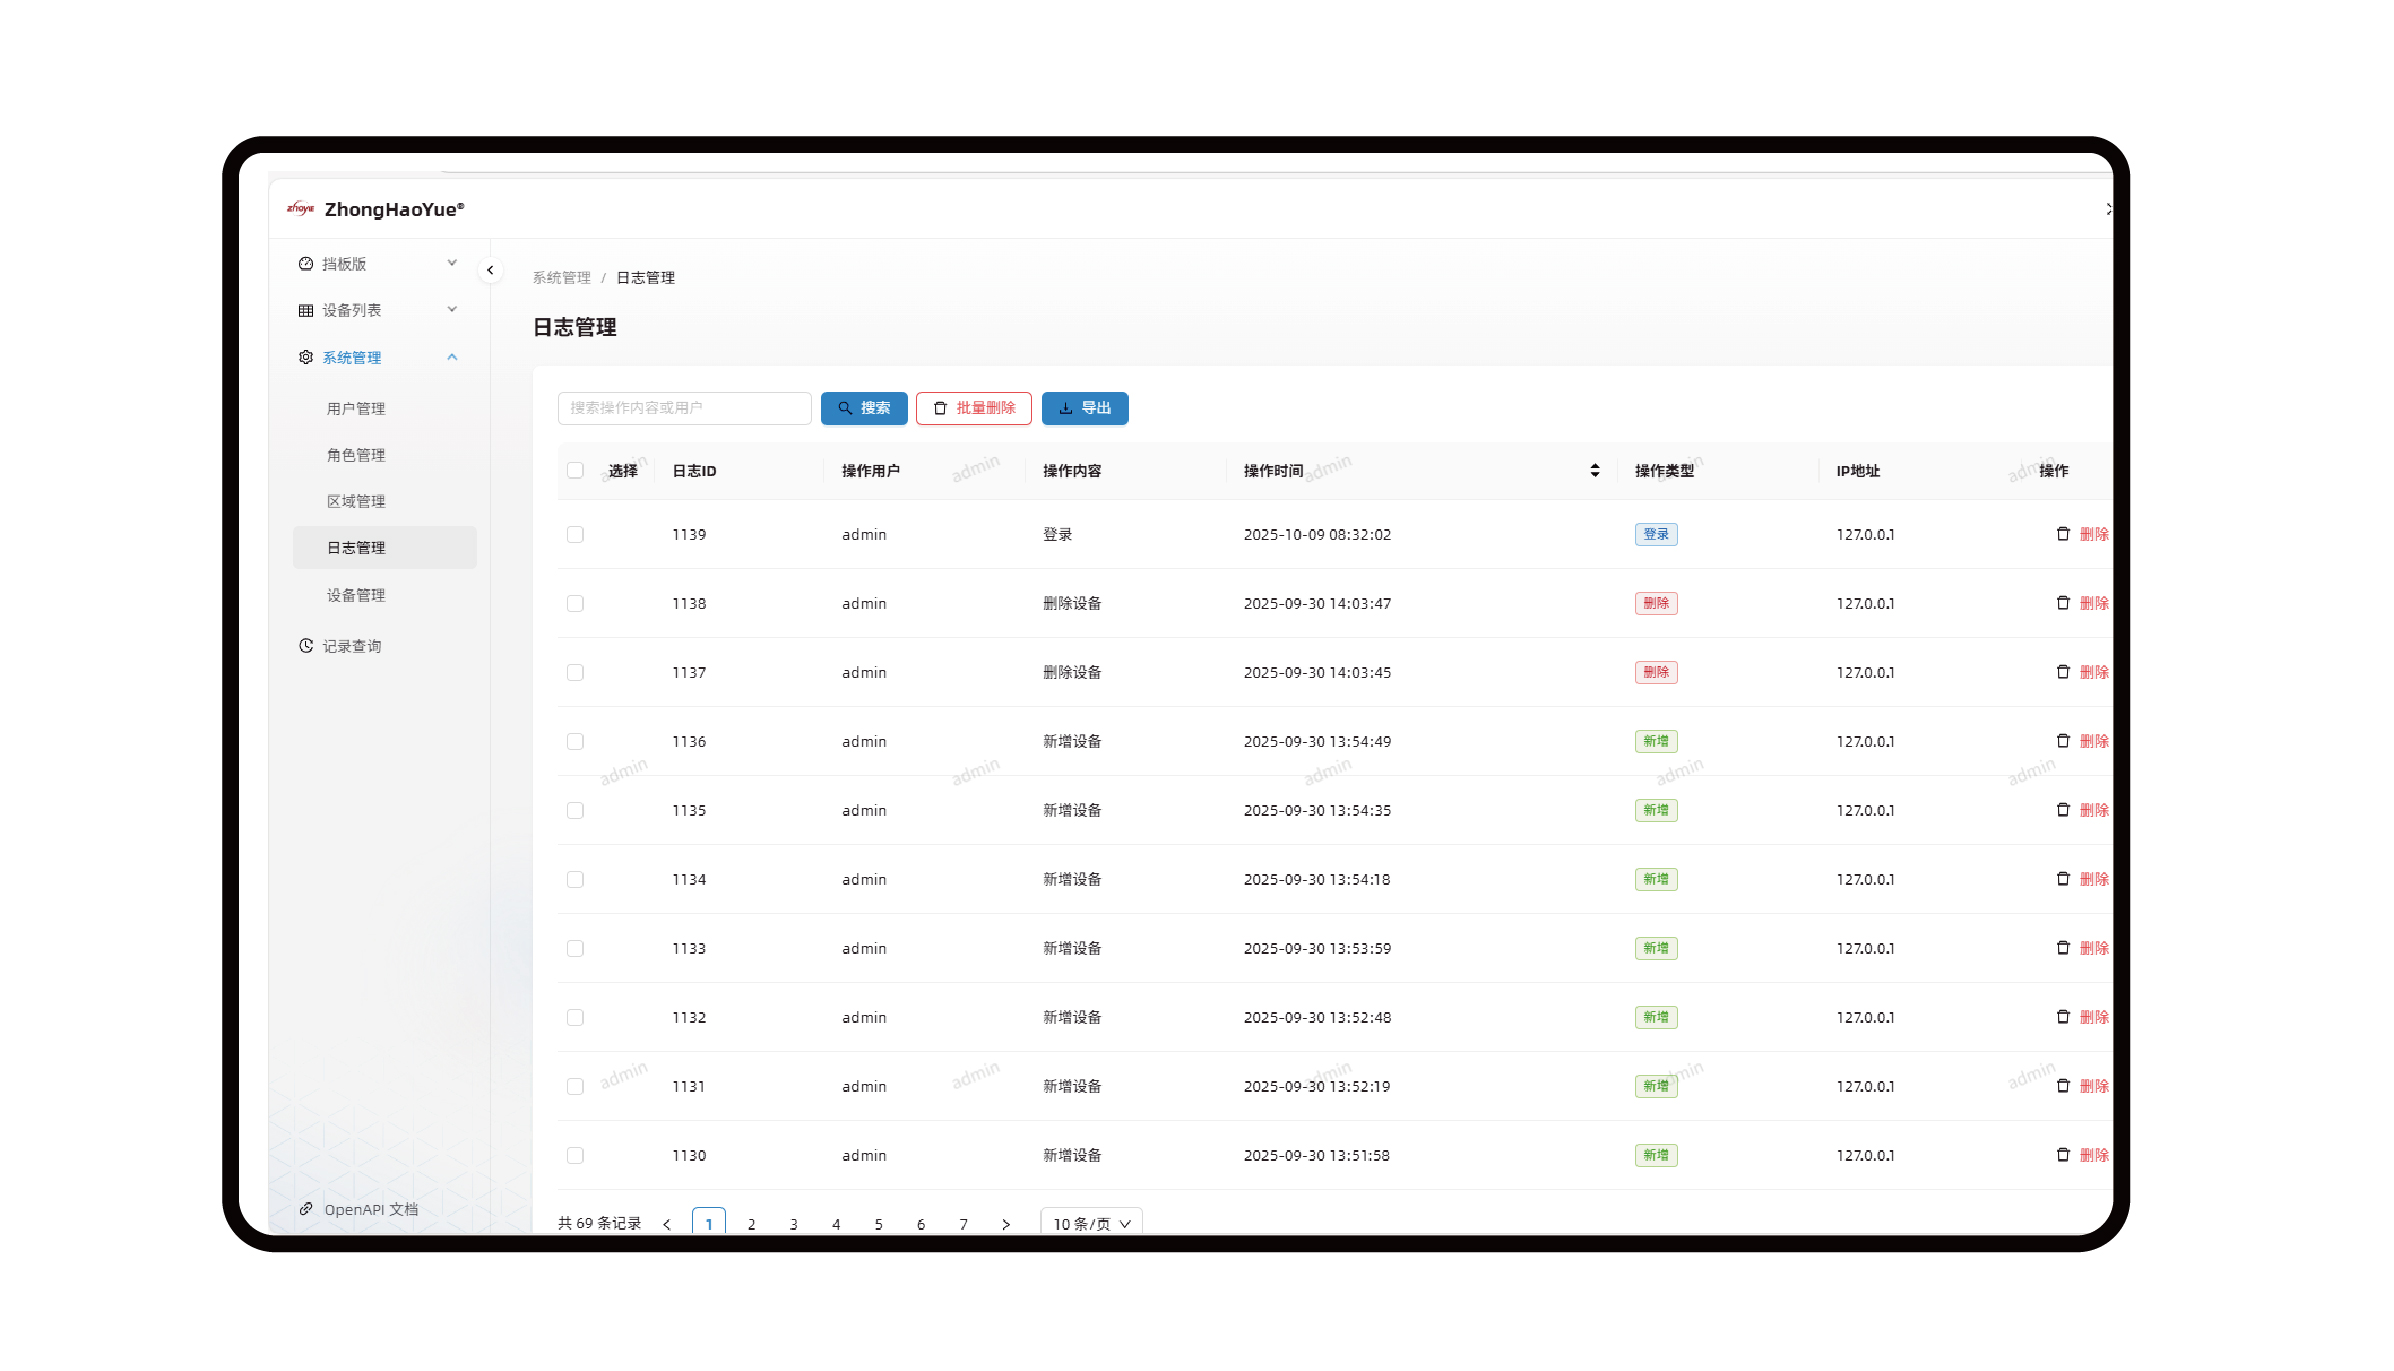Screen dimensions: 2394x1371
Task: Click the ZhongHaoYue logo
Action: [300, 209]
